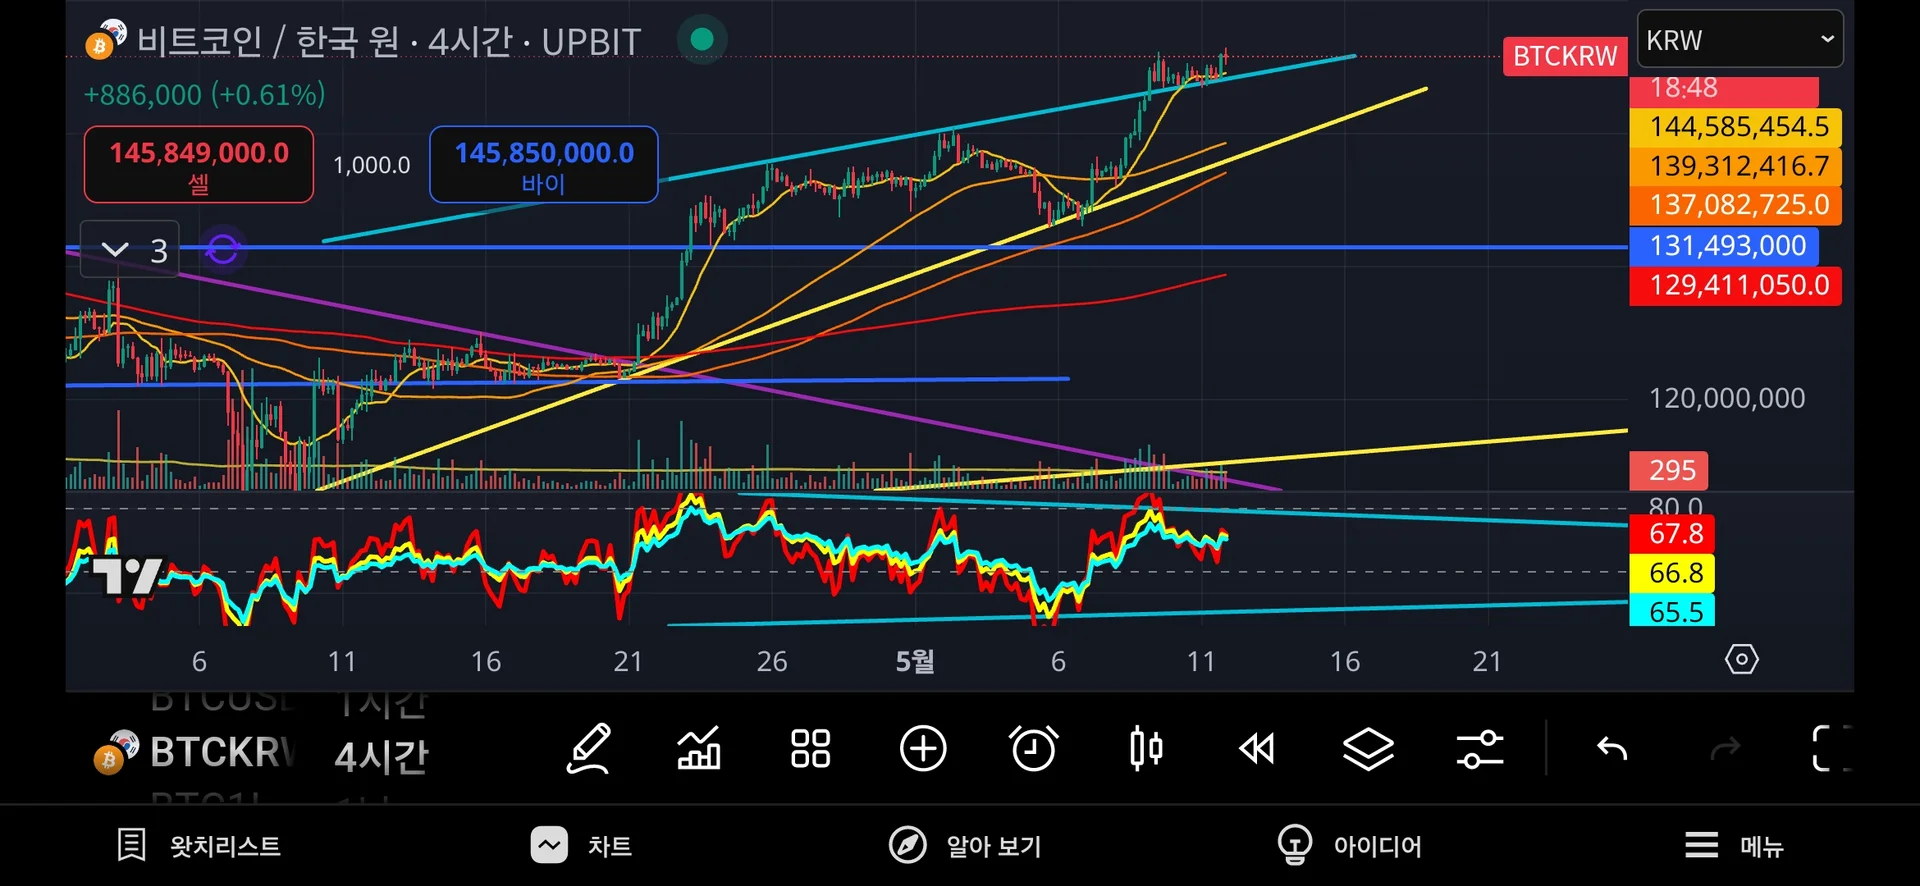The image size is (1920, 886).
Task: Tap the add symbol plus icon
Action: coord(922,748)
